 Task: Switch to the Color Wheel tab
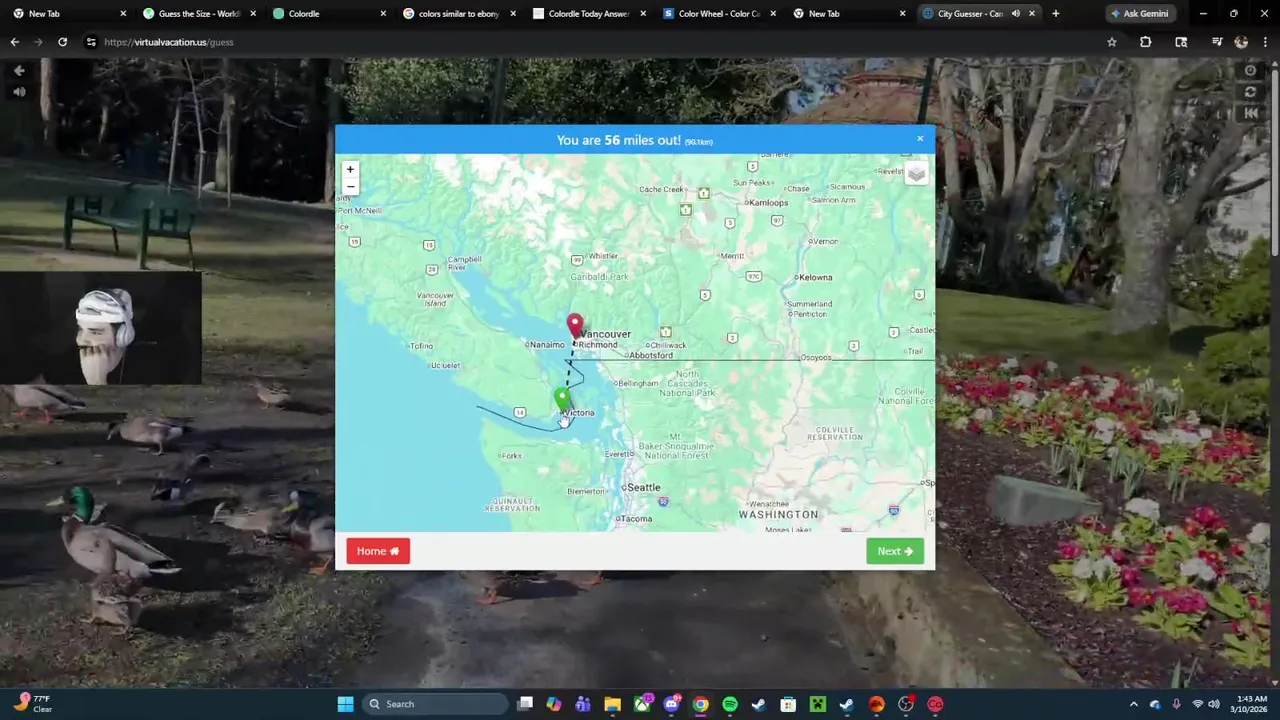(x=718, y=14)
